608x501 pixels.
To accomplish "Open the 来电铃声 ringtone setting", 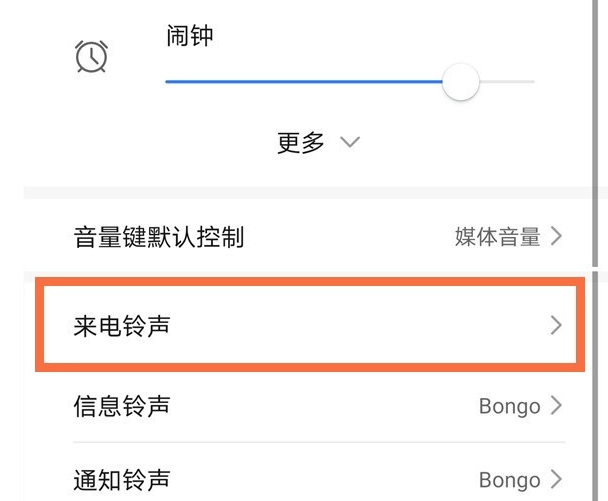I will pyautogui.click(x=122, y=325).
